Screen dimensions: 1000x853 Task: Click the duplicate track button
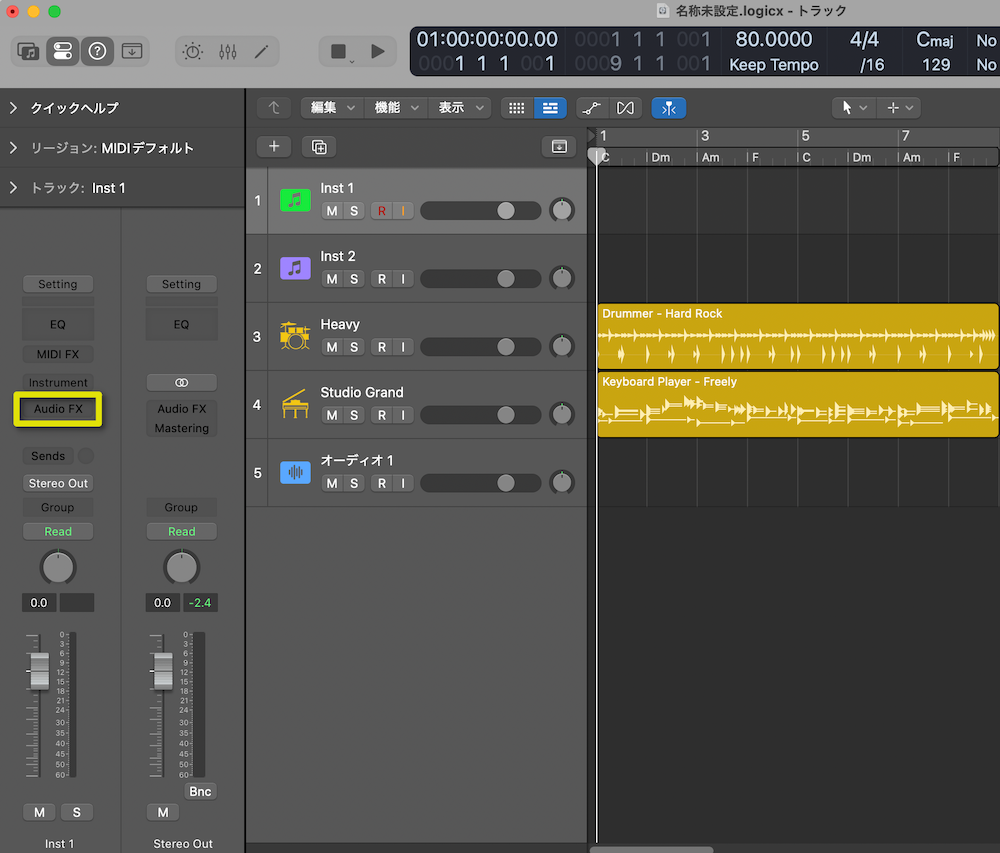click(319, 147)
